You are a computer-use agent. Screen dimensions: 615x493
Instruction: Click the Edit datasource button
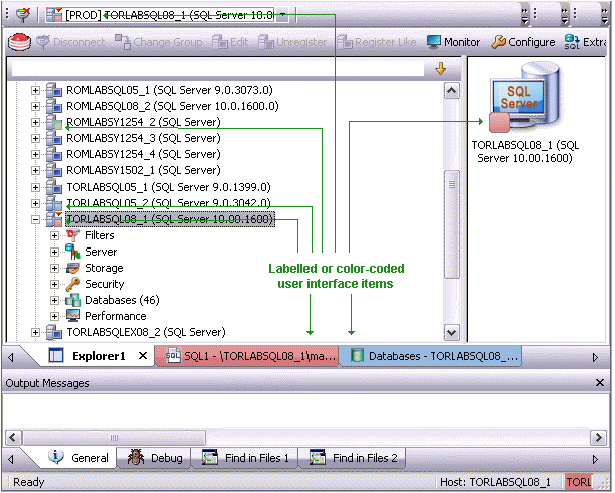tap(230, 42)
